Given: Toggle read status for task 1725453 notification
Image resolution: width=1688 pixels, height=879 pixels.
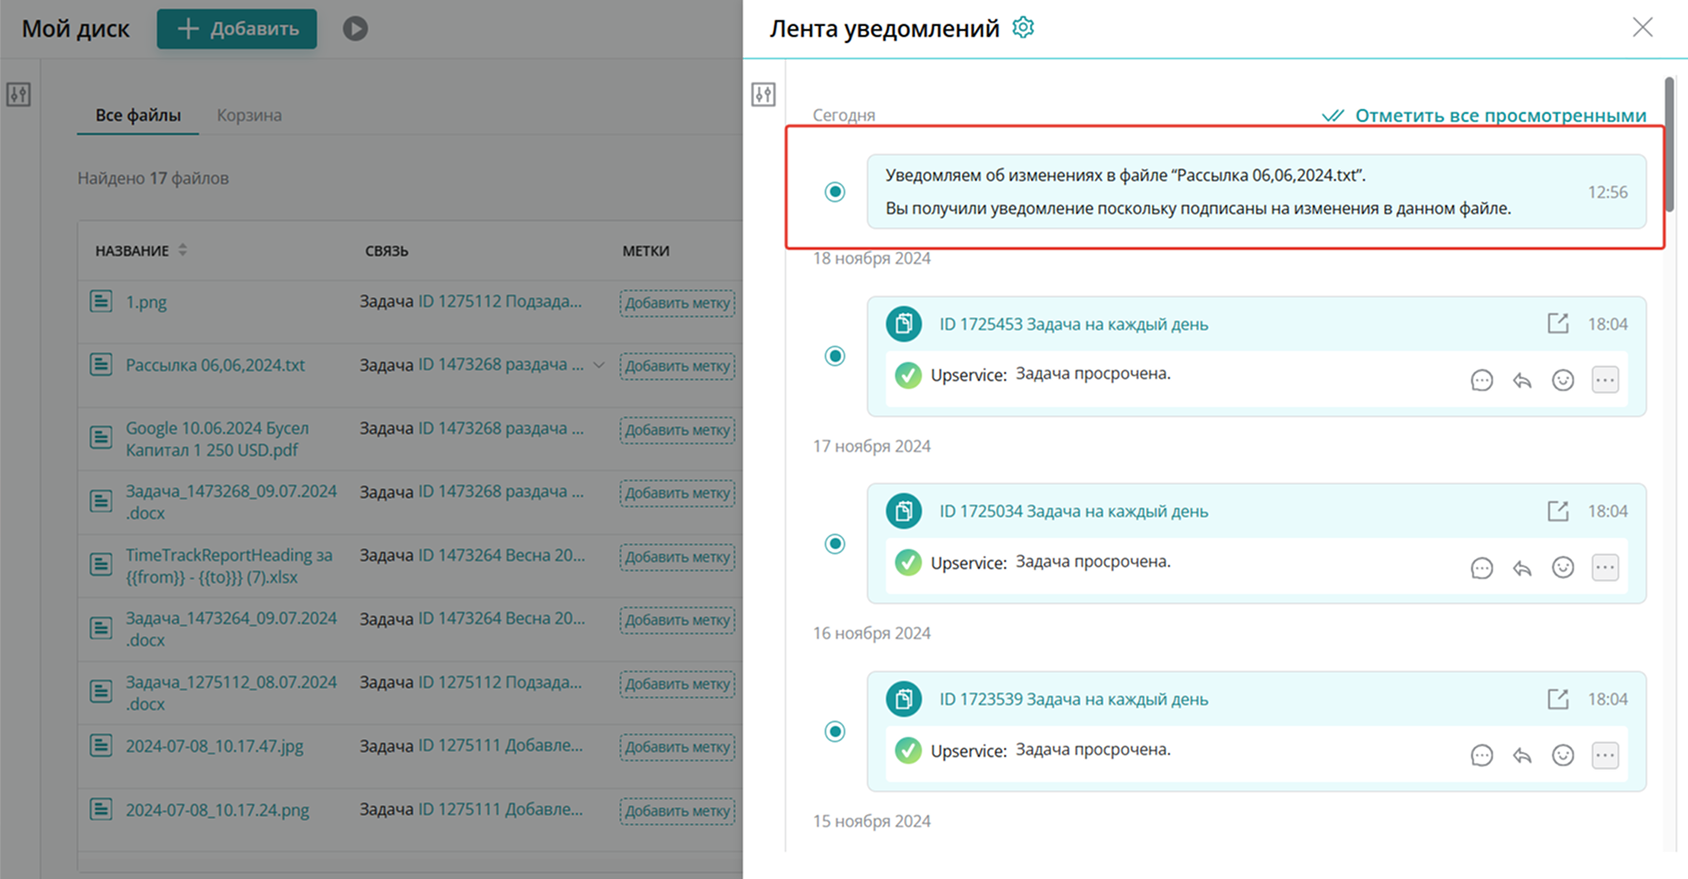Looking at the screenshot, I should coord(835,356).
